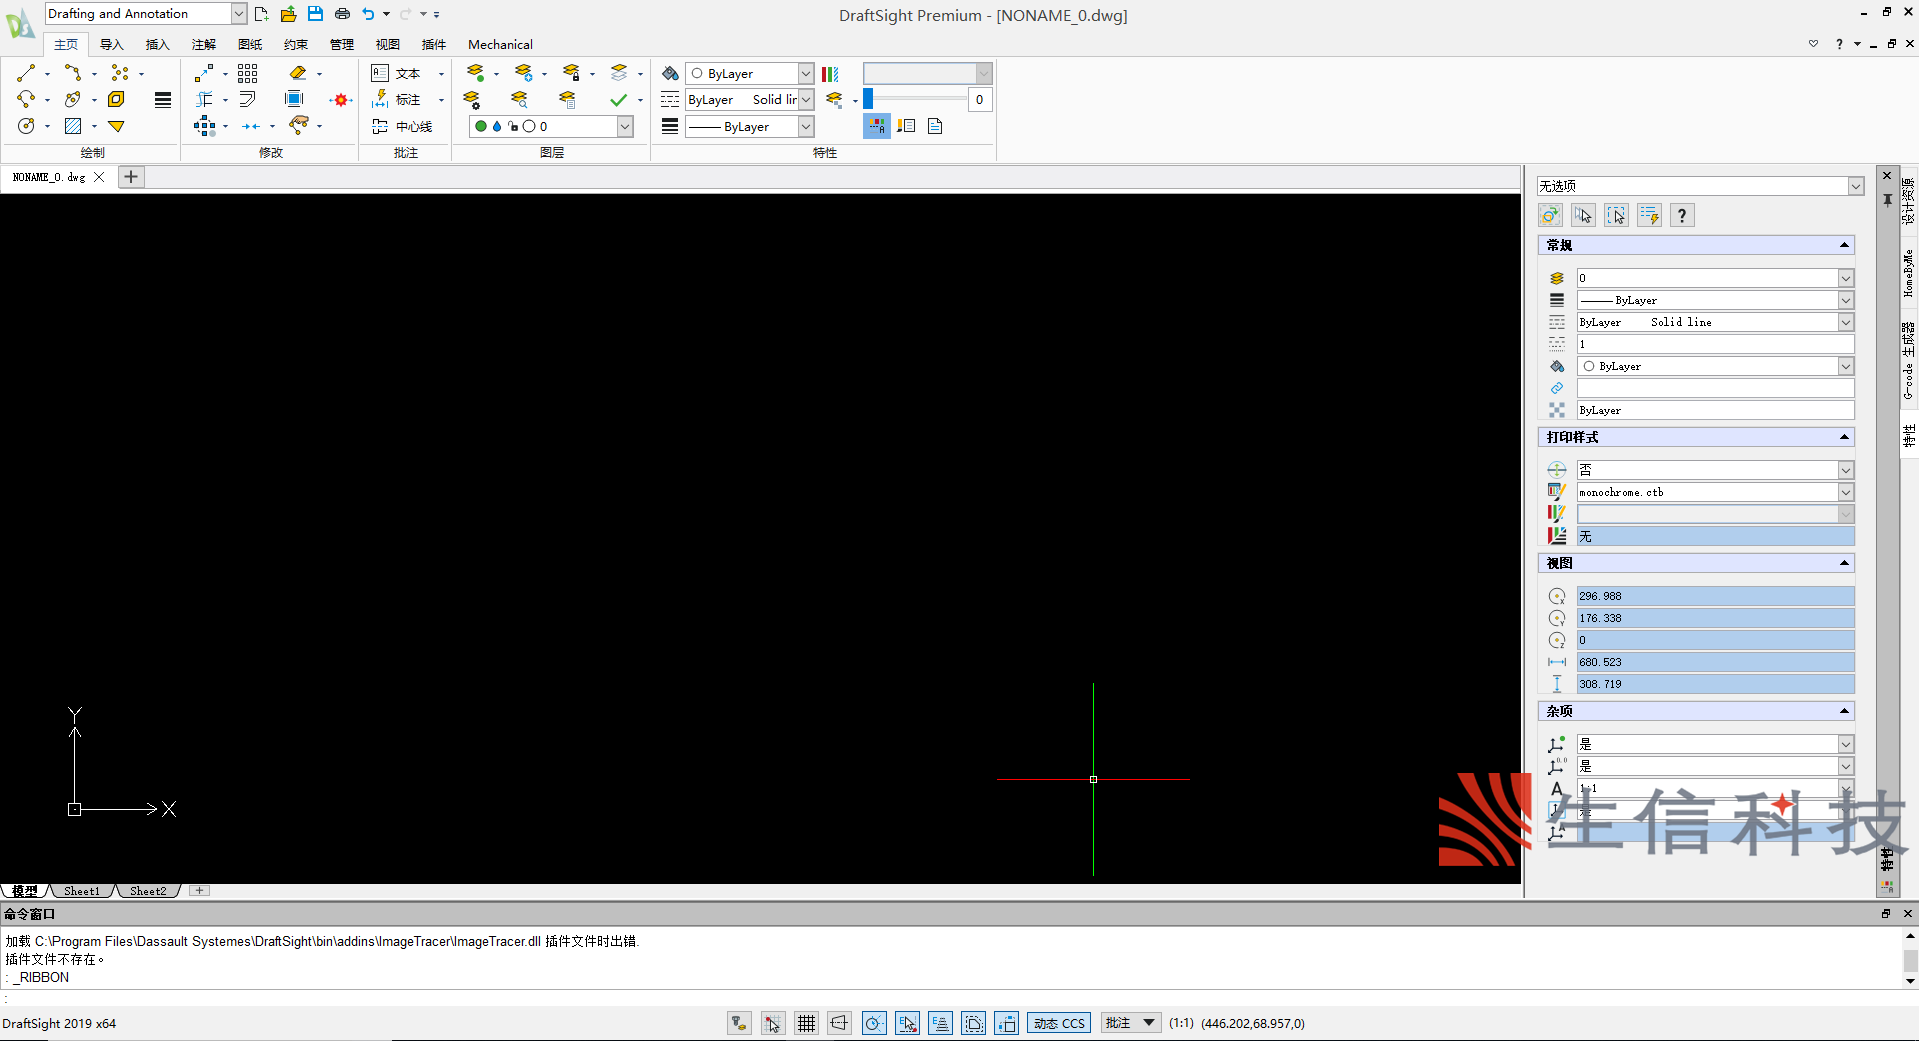Switch to the 导入 ribbon tab

112,44
